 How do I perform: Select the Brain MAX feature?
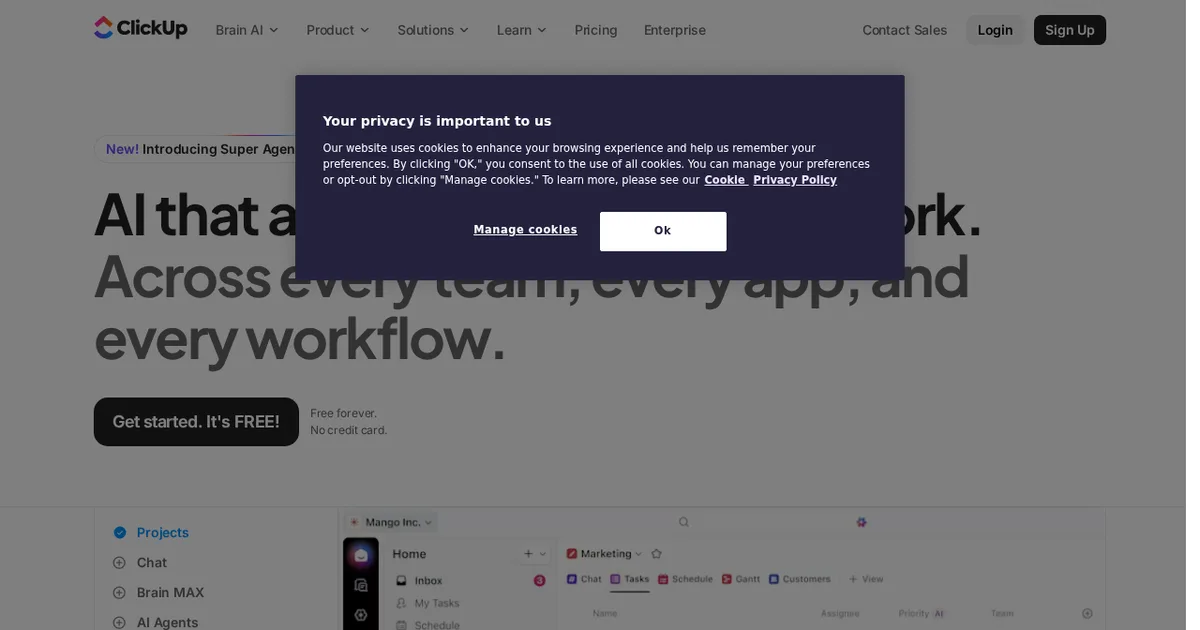tap(170, 593)
